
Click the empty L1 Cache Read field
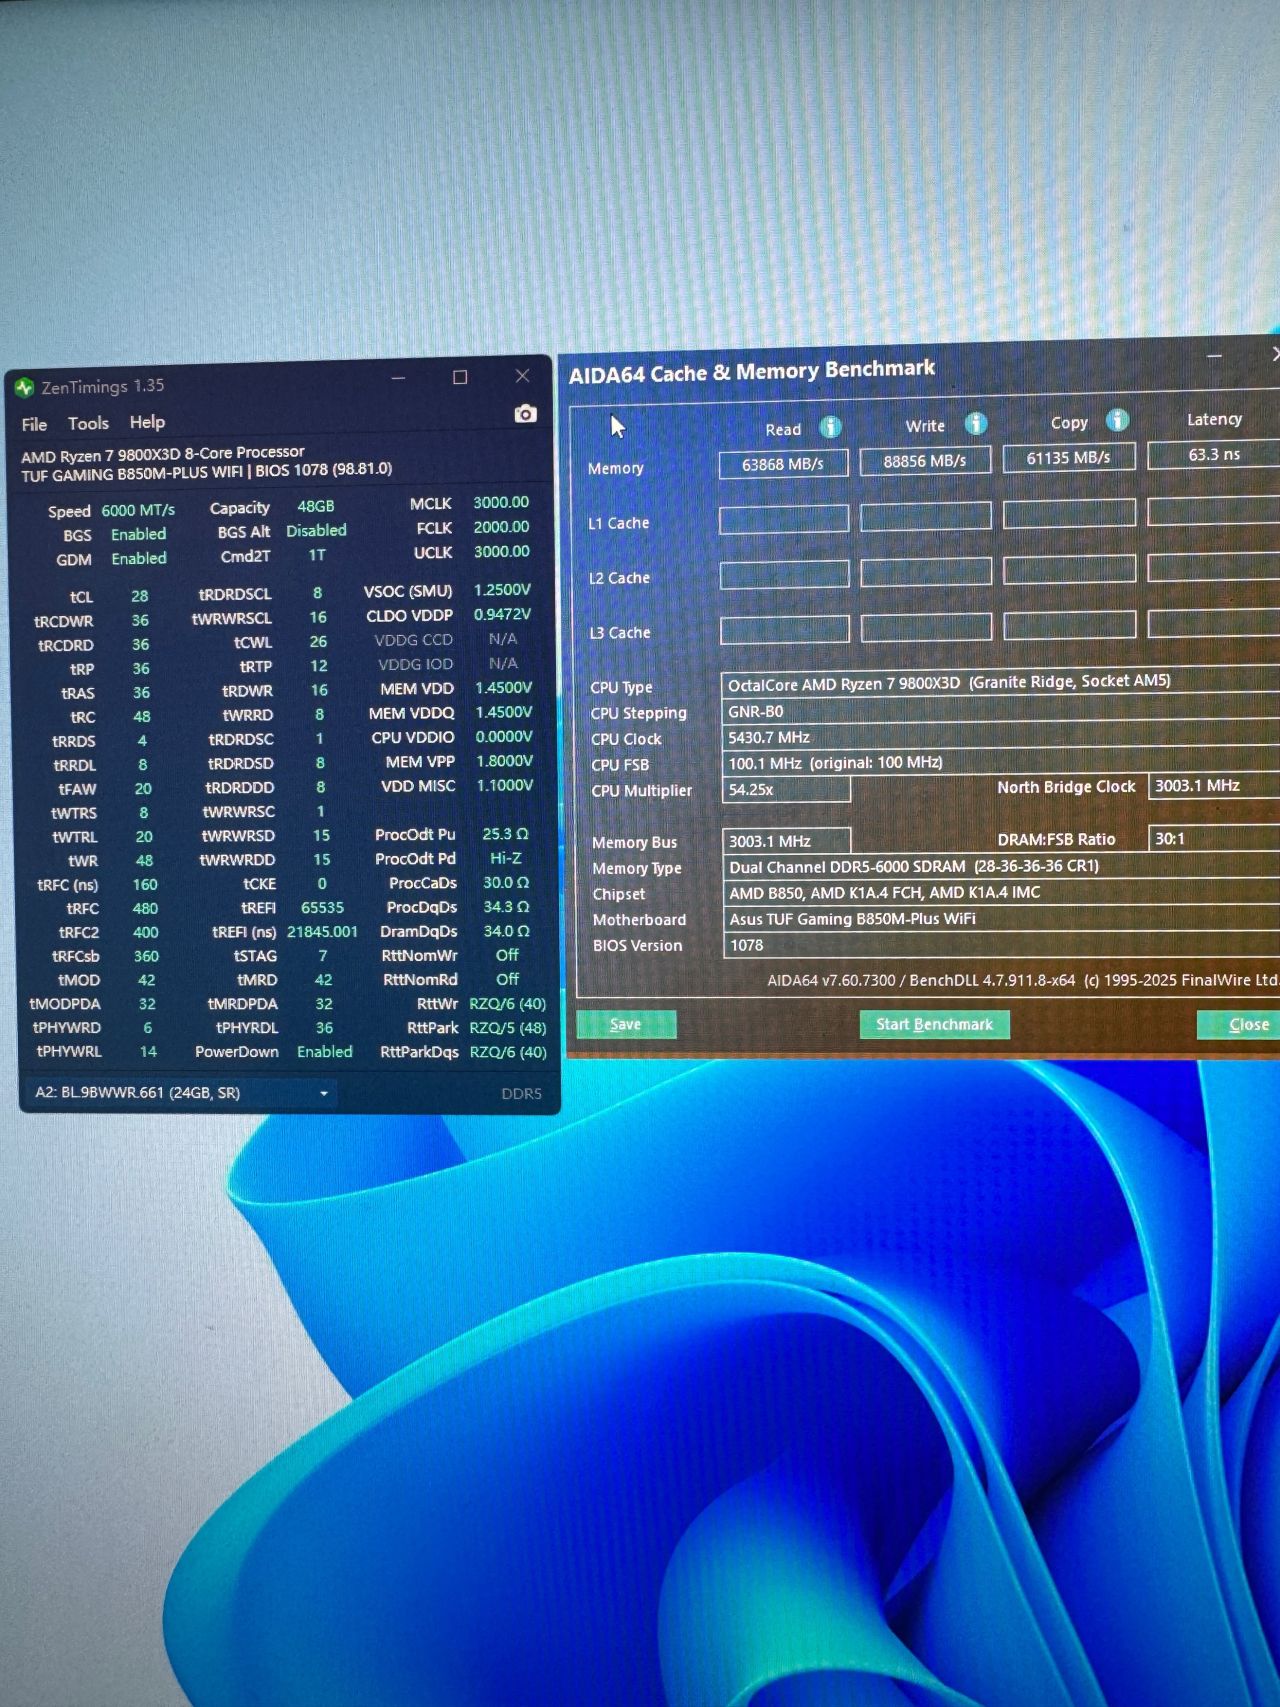(x=784, y=518)
